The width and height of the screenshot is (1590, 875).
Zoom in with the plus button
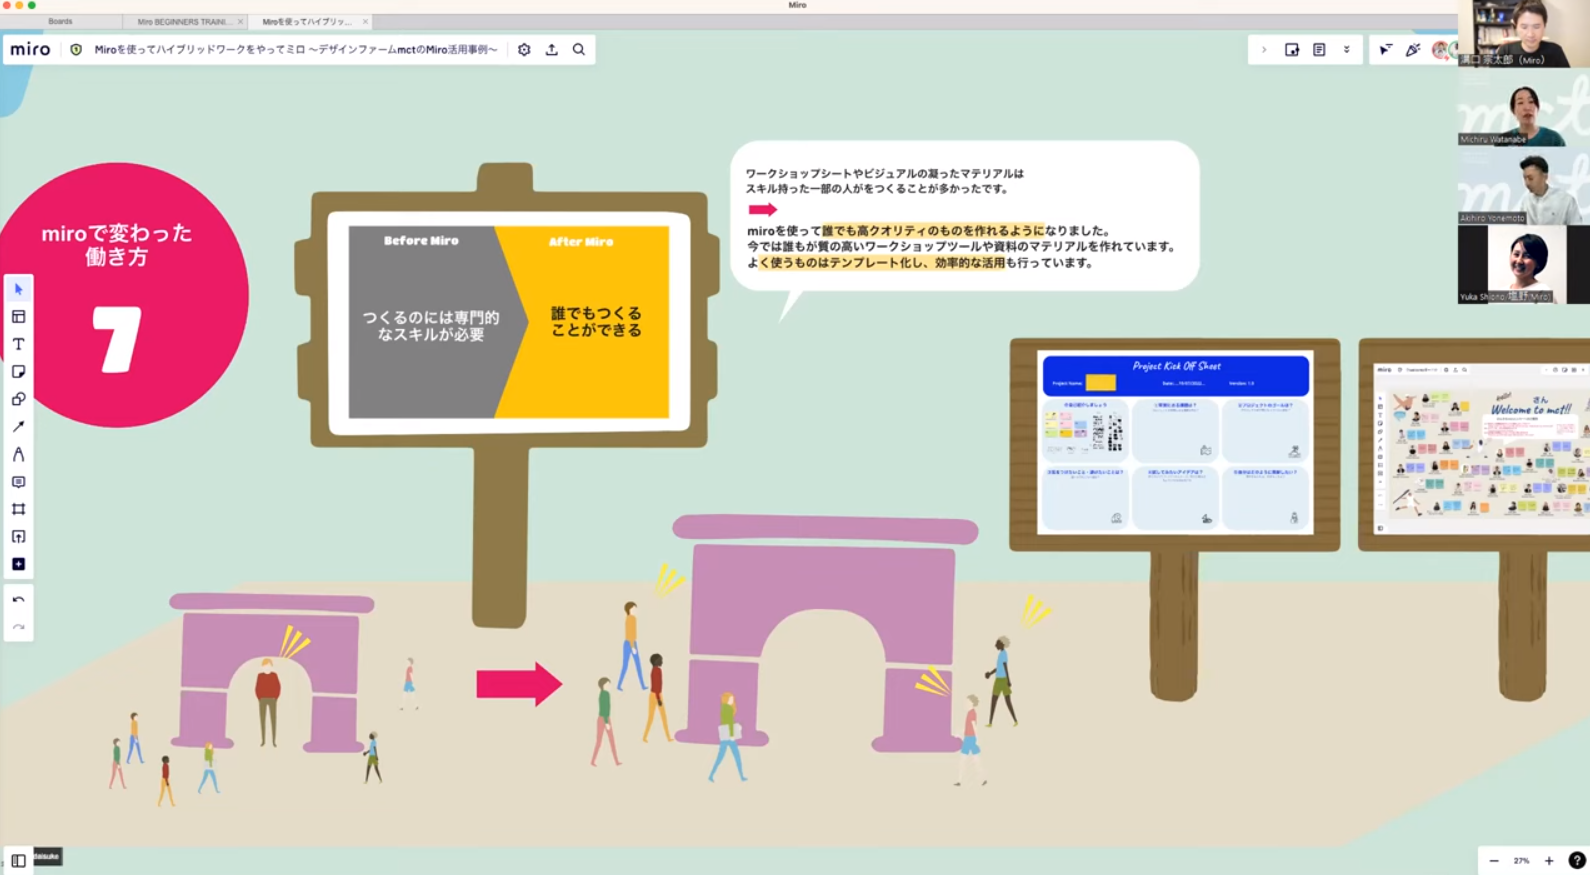coord(1549,860)
